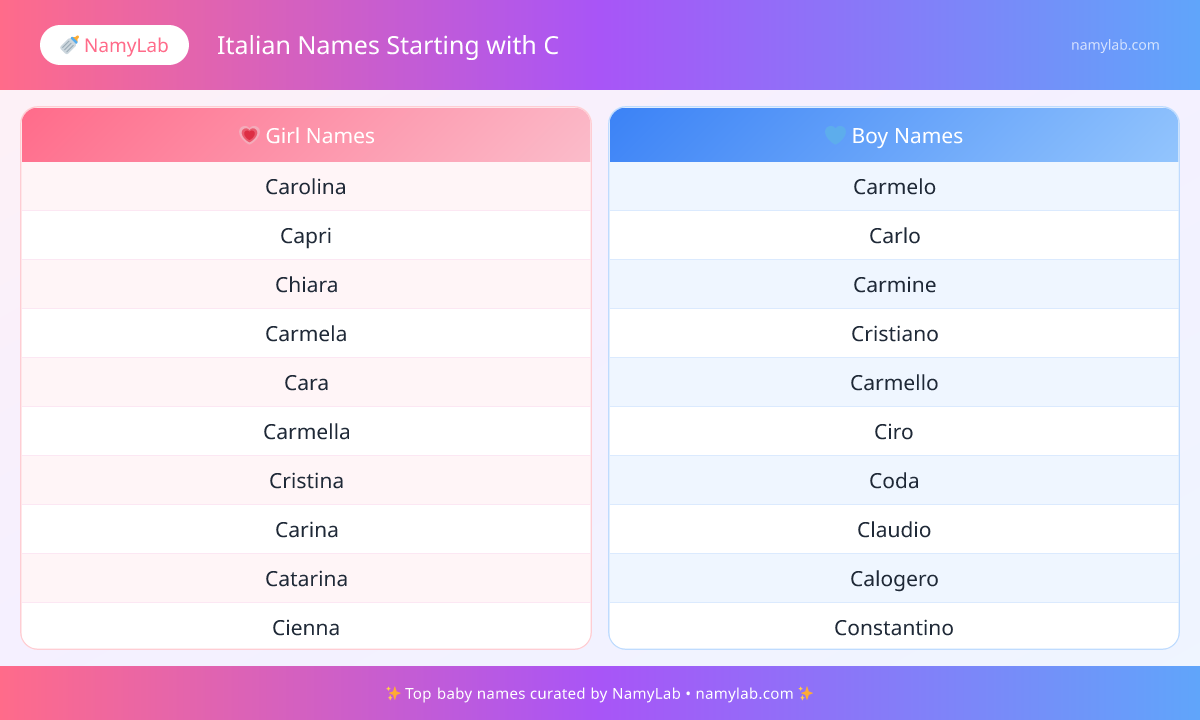Choose the girl name Carolina
The height and width of the screenshot is (720, 1200).
pyautogui.click(x=306, y=186)
